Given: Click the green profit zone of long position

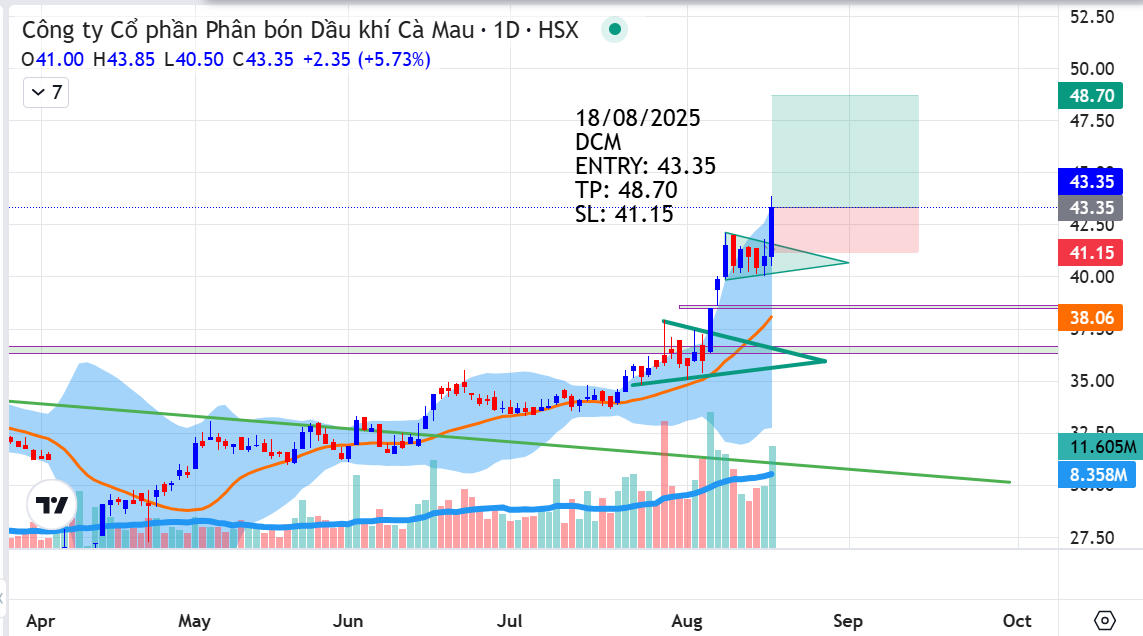Looking at the screenshot, I should pyautogui.click(x=845, y=151).
